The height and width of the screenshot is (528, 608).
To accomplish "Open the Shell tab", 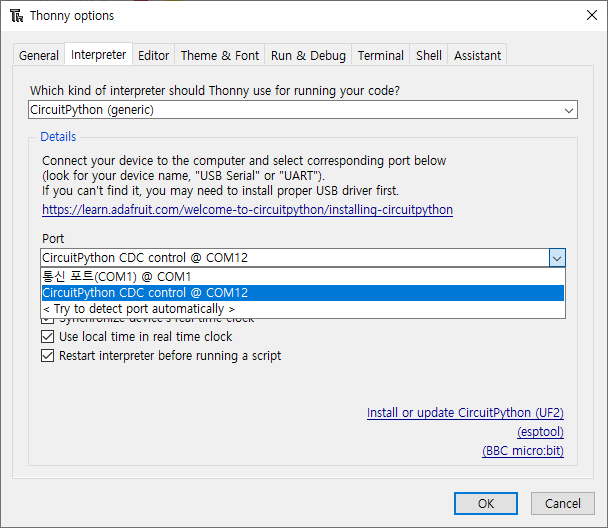I will pos(428,55).
